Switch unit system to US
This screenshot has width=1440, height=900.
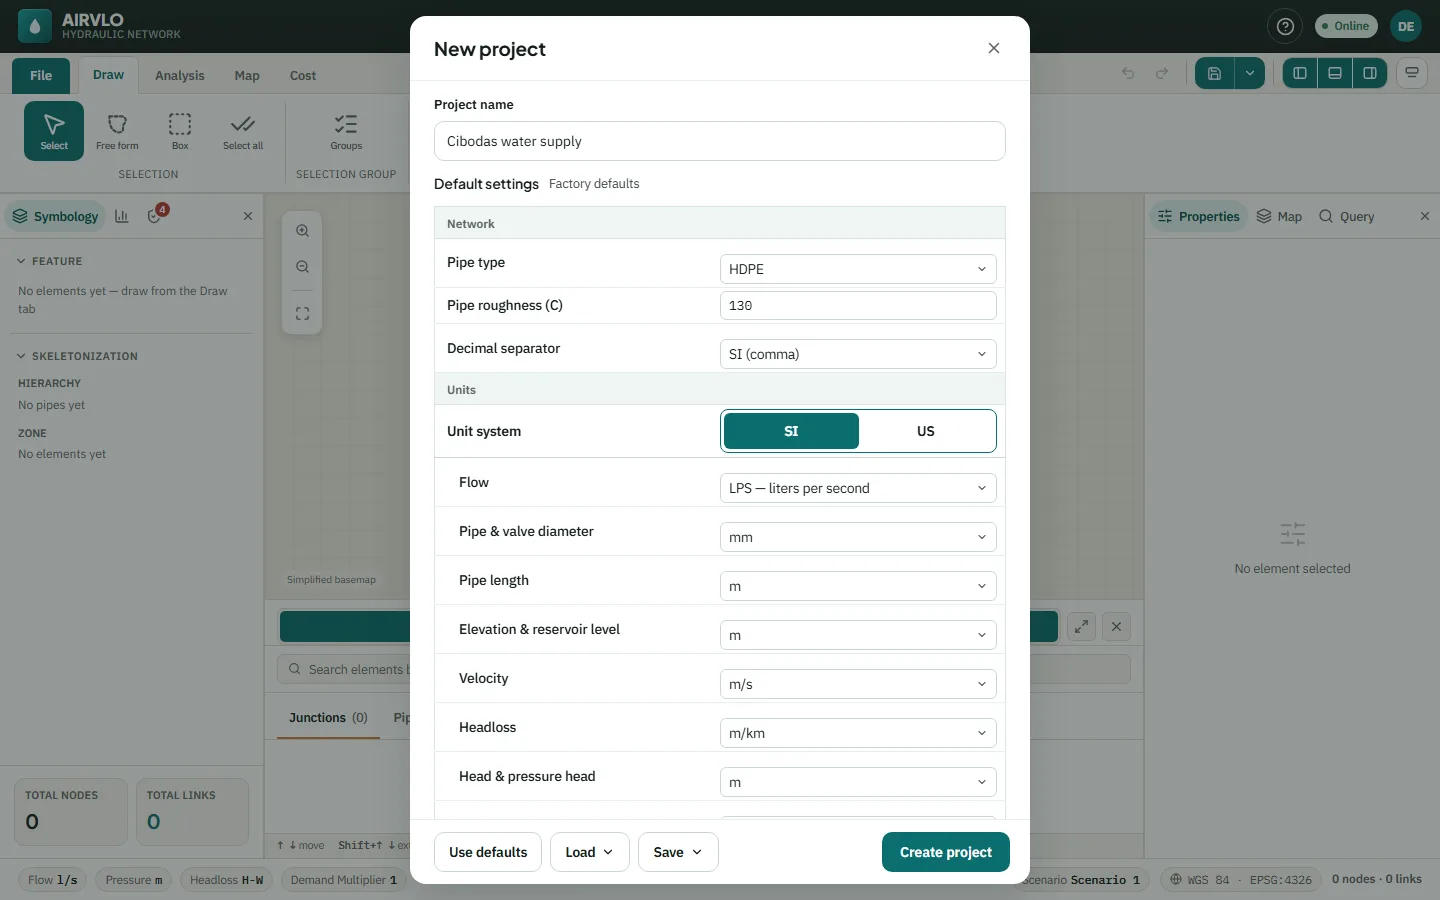pyautogui.click(x=926, y=431)
